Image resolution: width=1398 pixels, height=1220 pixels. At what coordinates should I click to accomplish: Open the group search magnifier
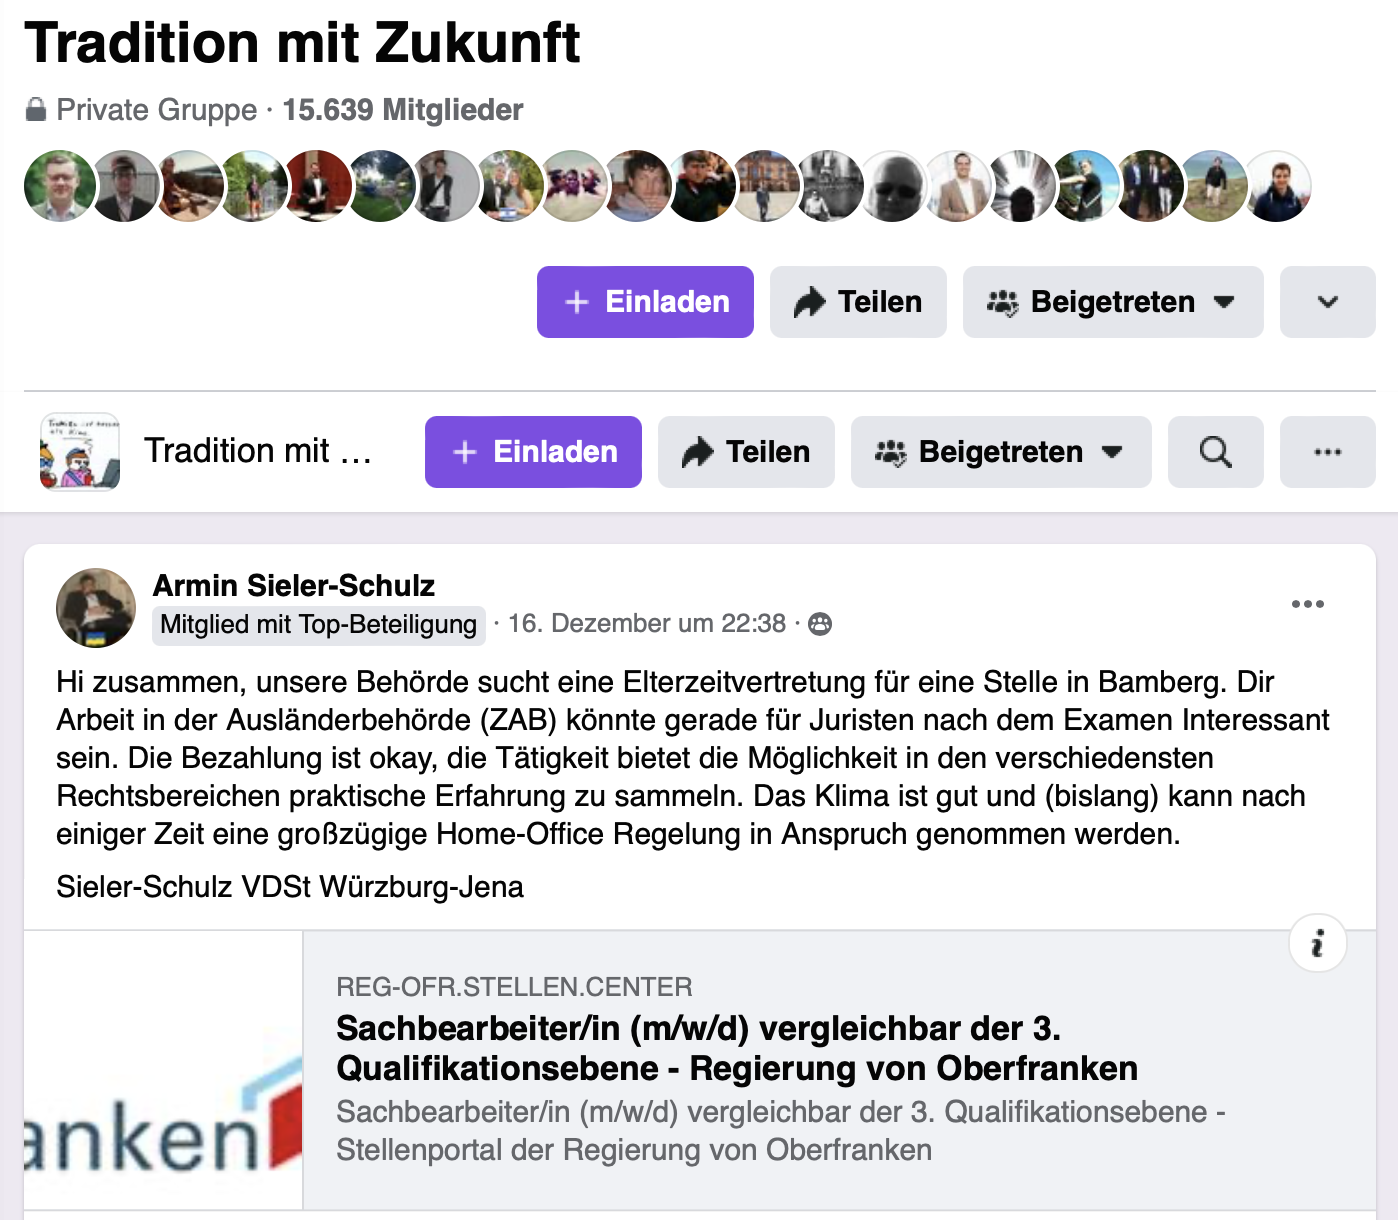1215,452
